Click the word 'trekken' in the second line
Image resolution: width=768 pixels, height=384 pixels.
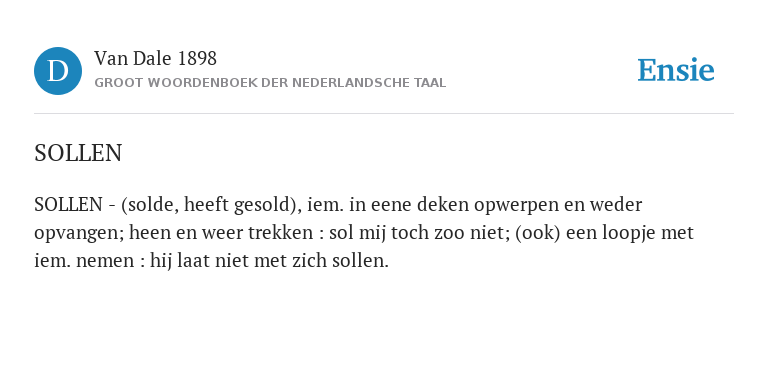click(x=281, y=232)
